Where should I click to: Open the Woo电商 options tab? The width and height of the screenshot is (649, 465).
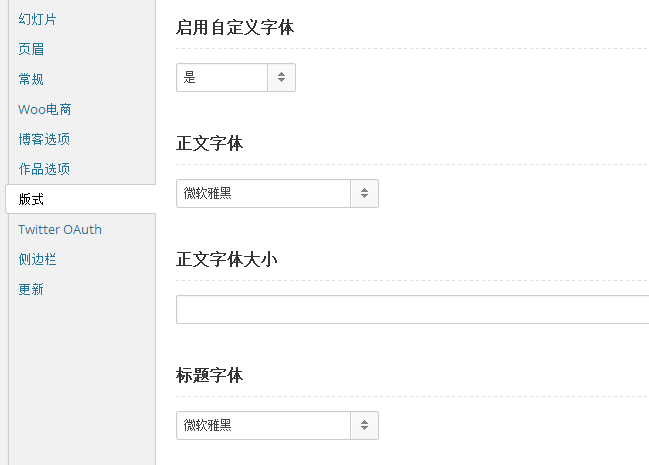tap(45, 109)
